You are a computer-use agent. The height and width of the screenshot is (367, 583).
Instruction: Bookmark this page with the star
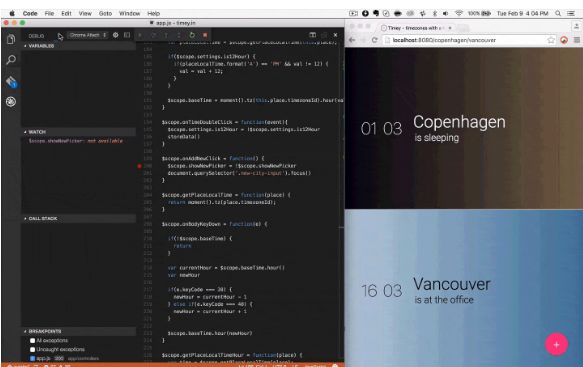point(551,40)
